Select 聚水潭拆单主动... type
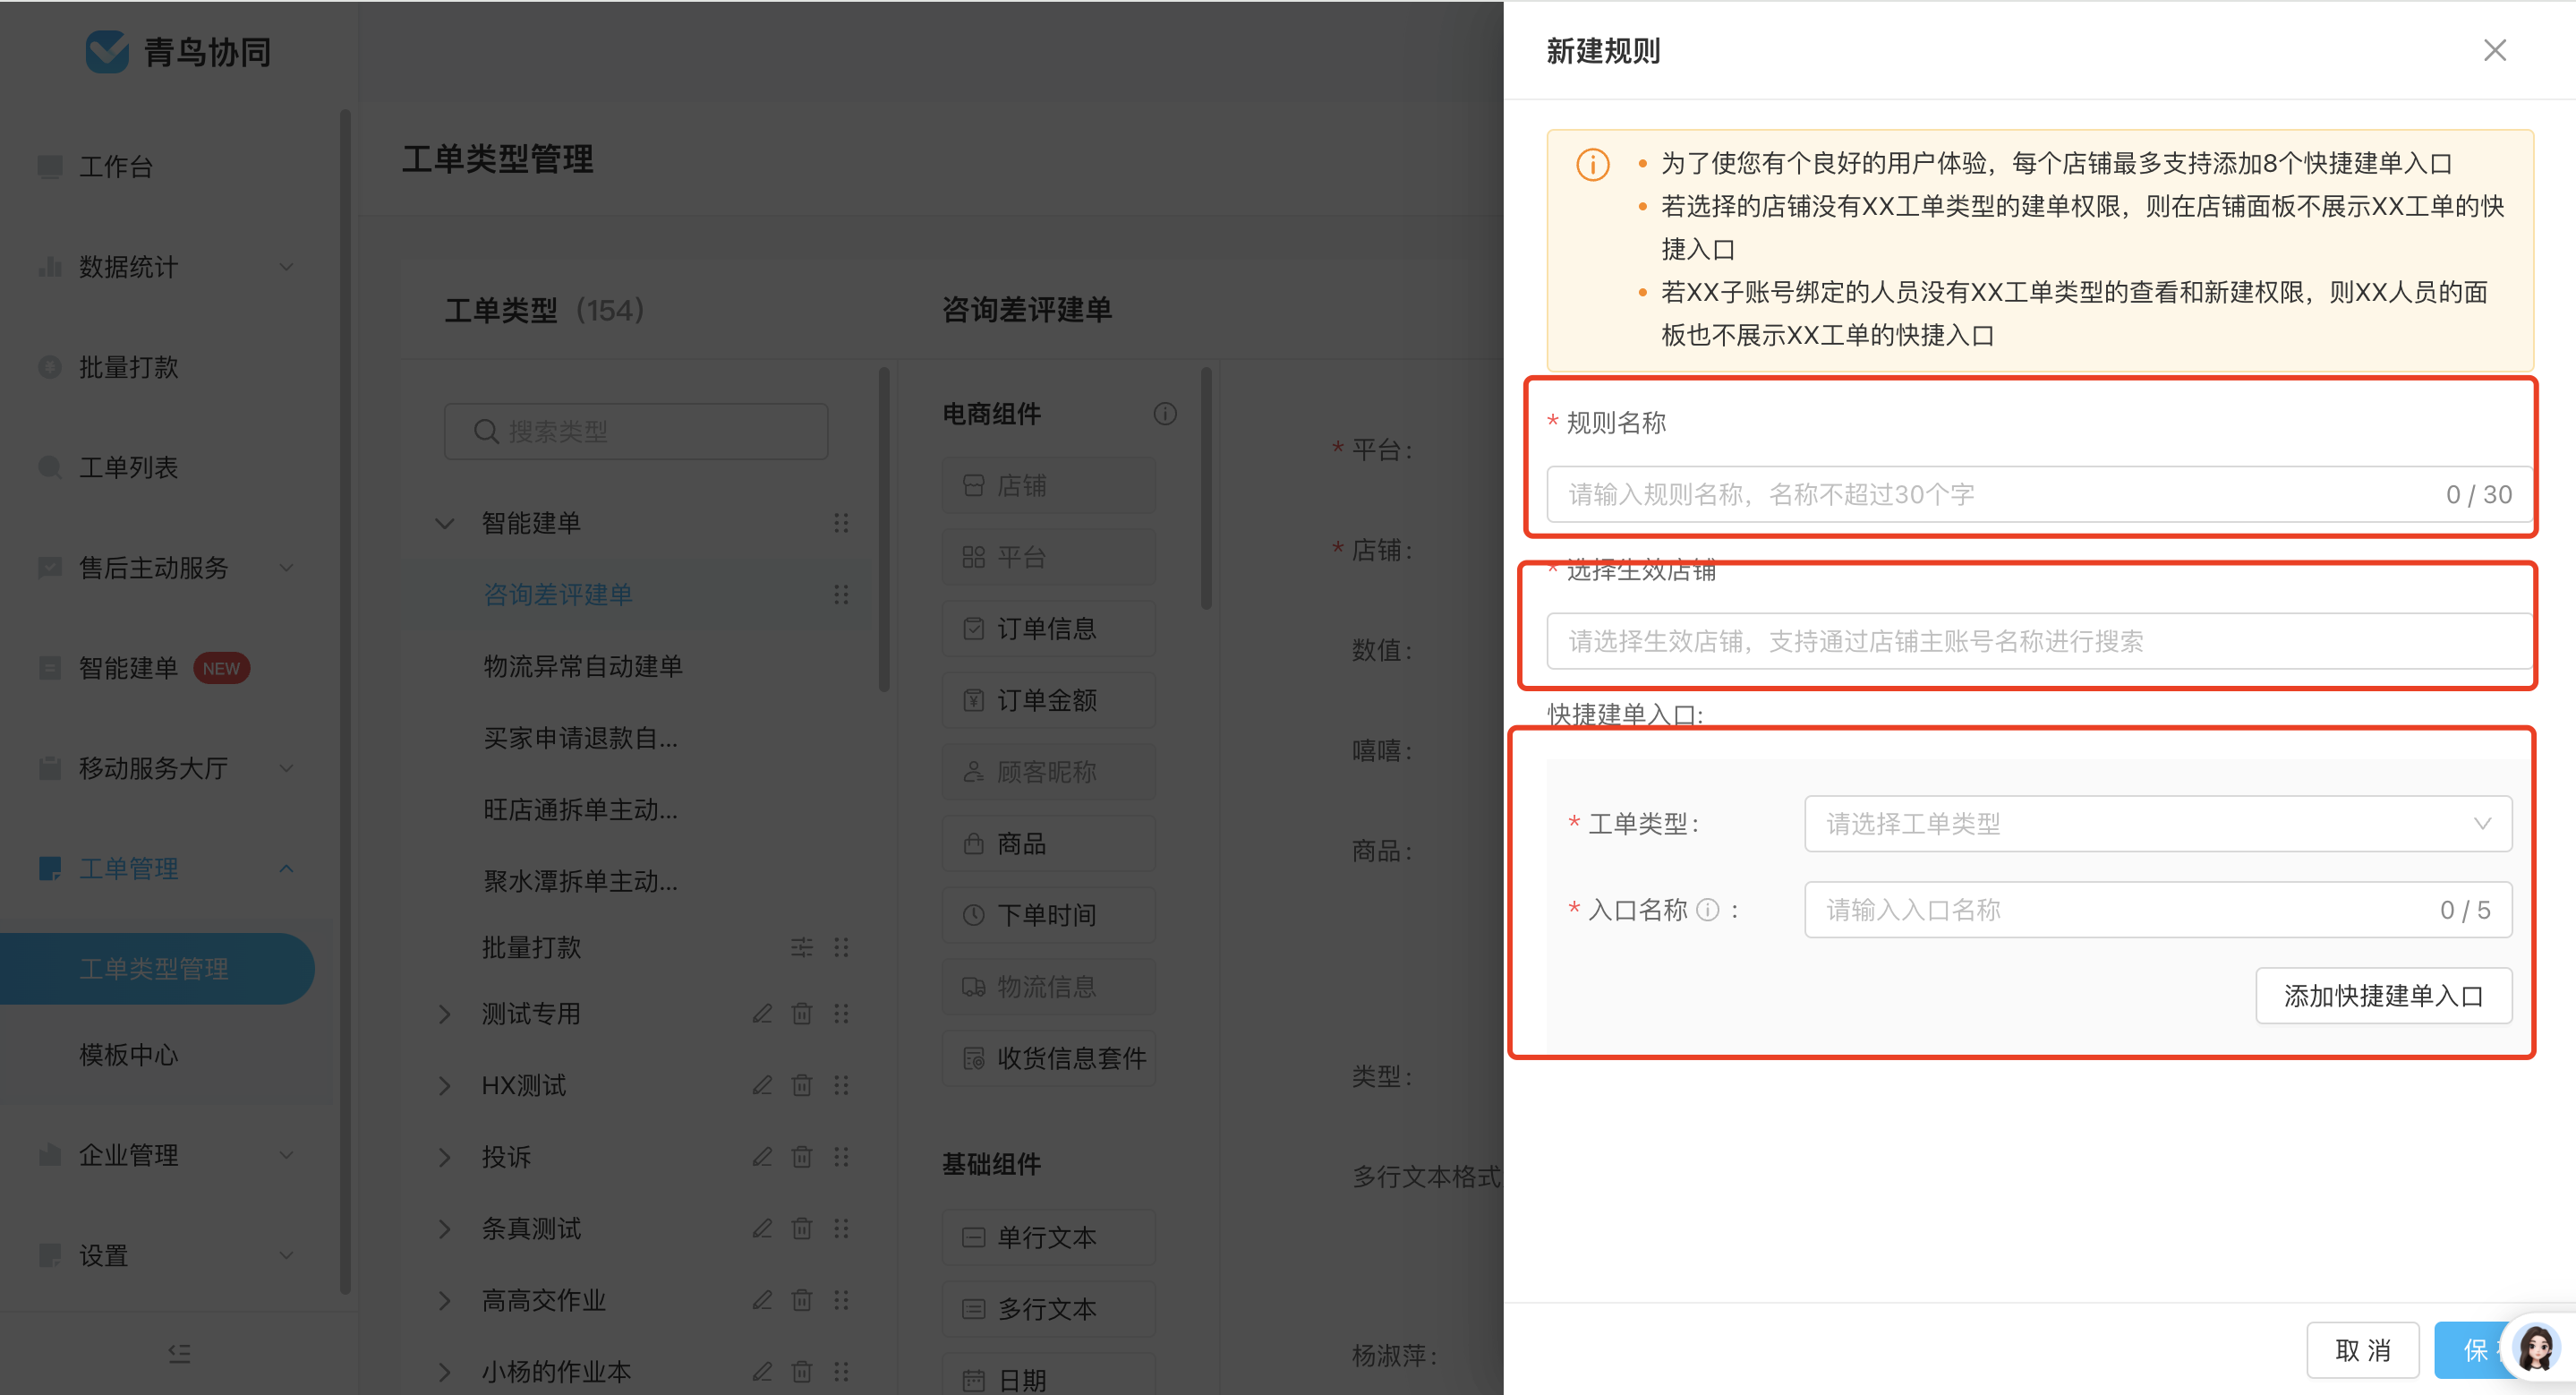 click(580, 881)
